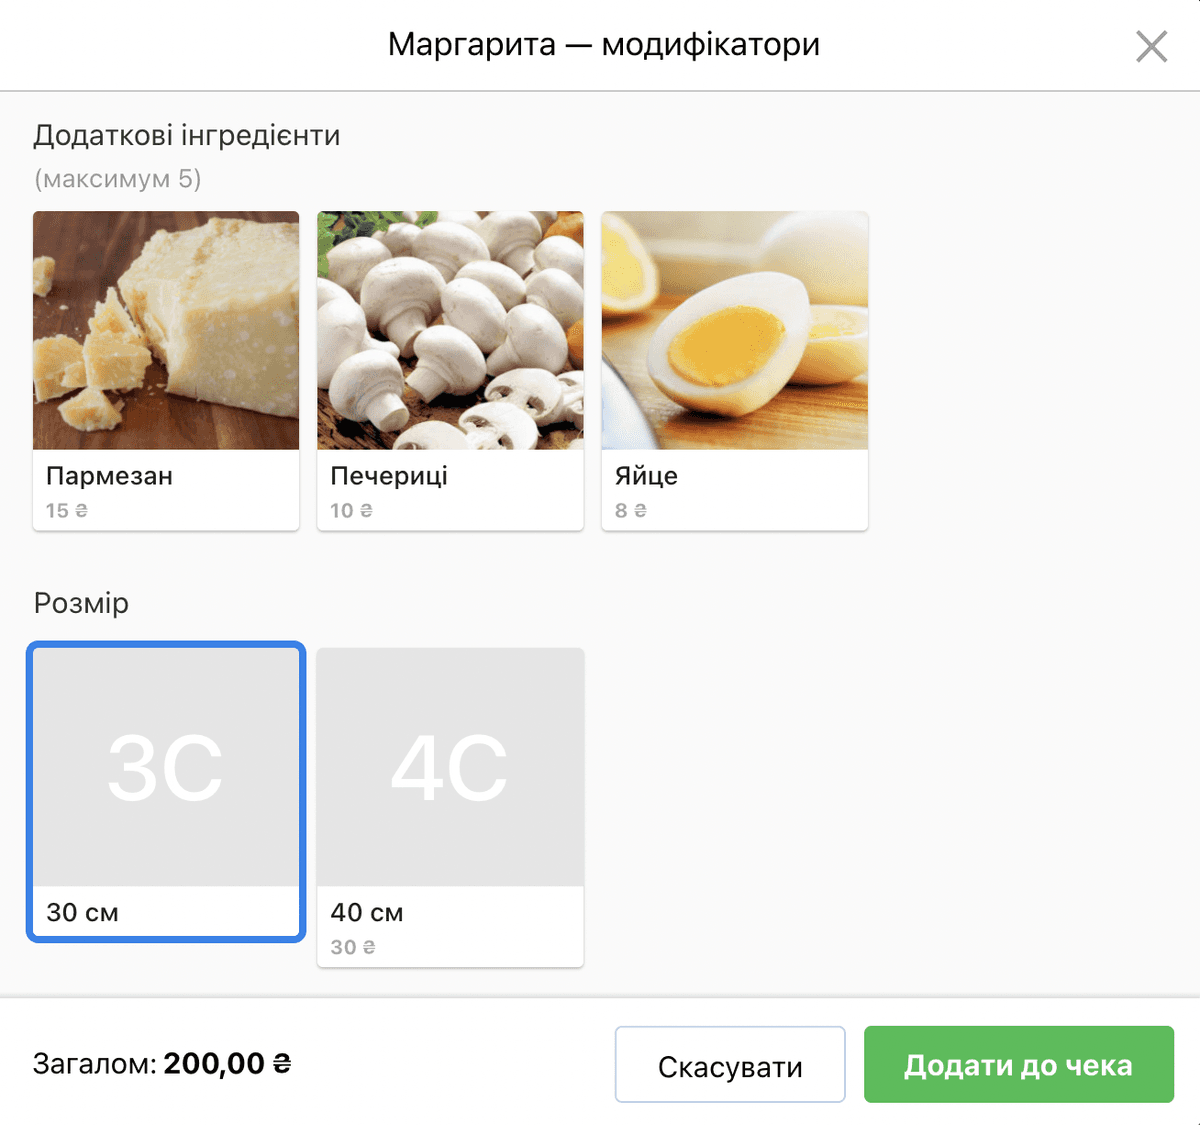Choose the 30 см size label
1200x1125 pixels.
[83, 912]
